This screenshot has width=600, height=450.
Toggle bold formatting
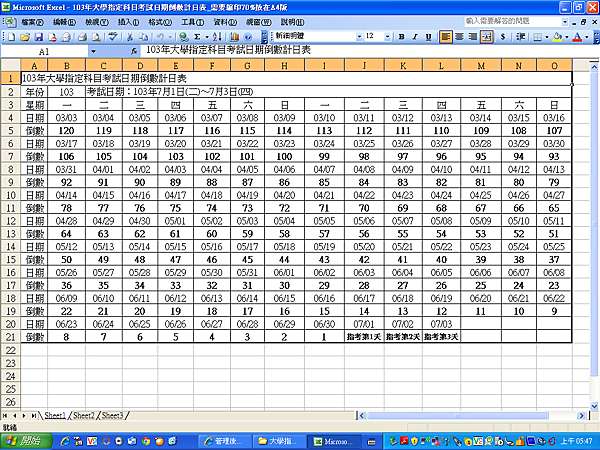click(x=401, y=37)
